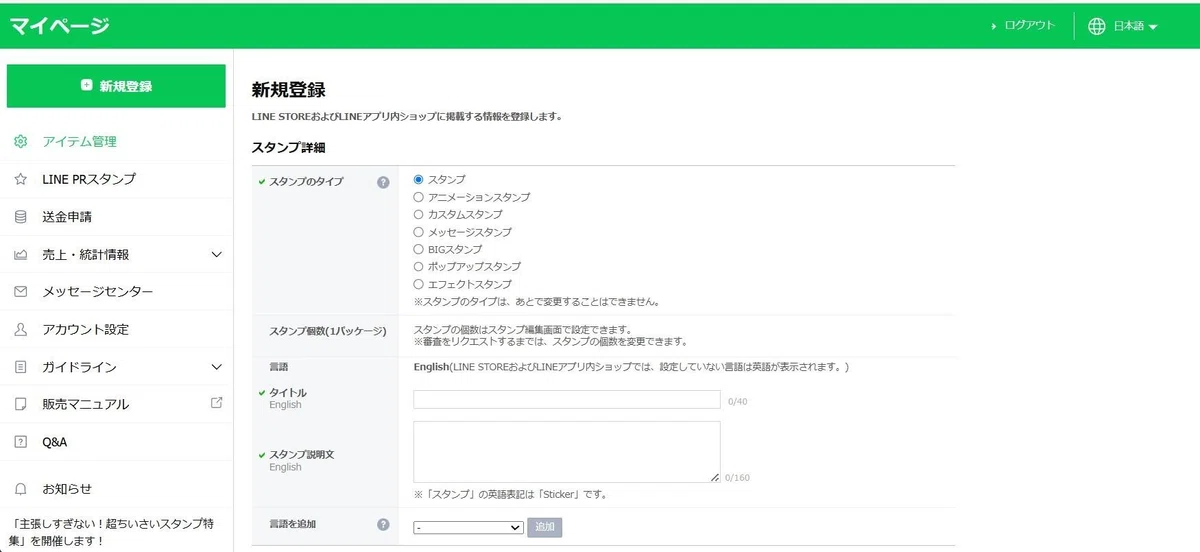The width and height of the screenshot is (1200, 552).
Task: Click the 0/40 character counter
Action: click(738, 402)
